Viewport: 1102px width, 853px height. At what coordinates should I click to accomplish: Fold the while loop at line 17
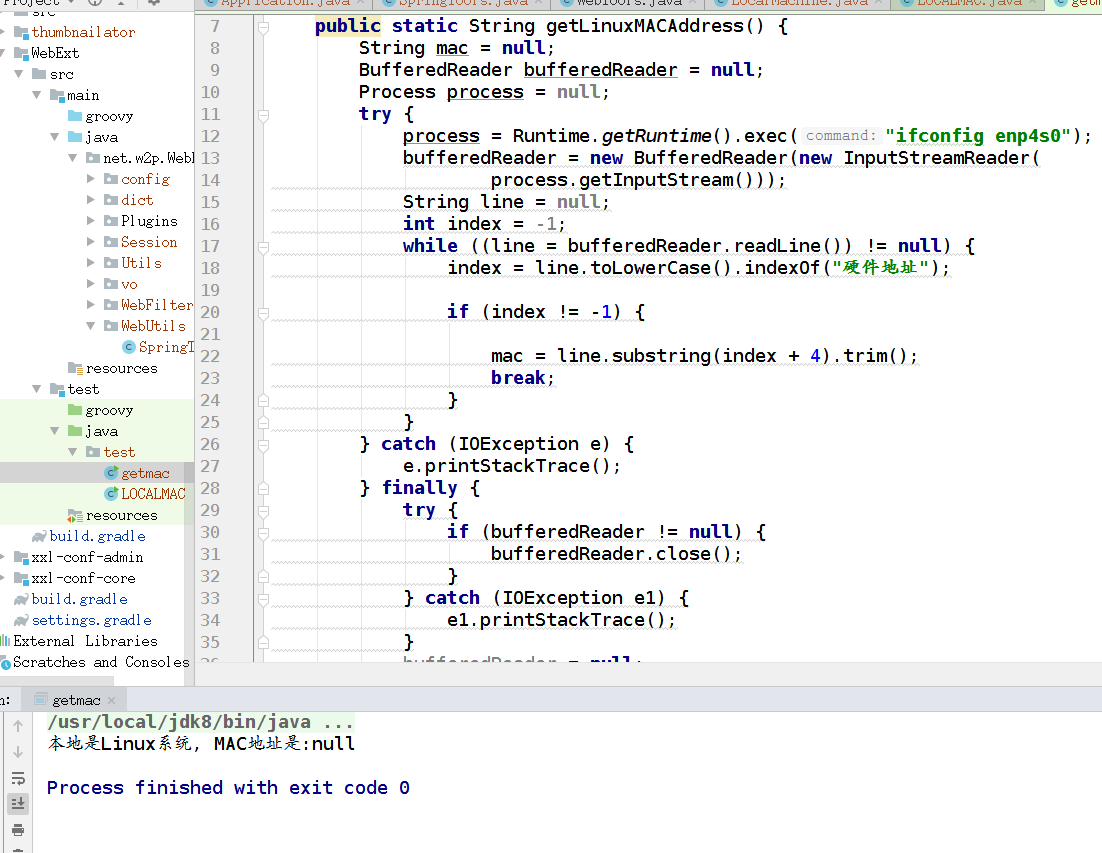[x=264, y=247]
